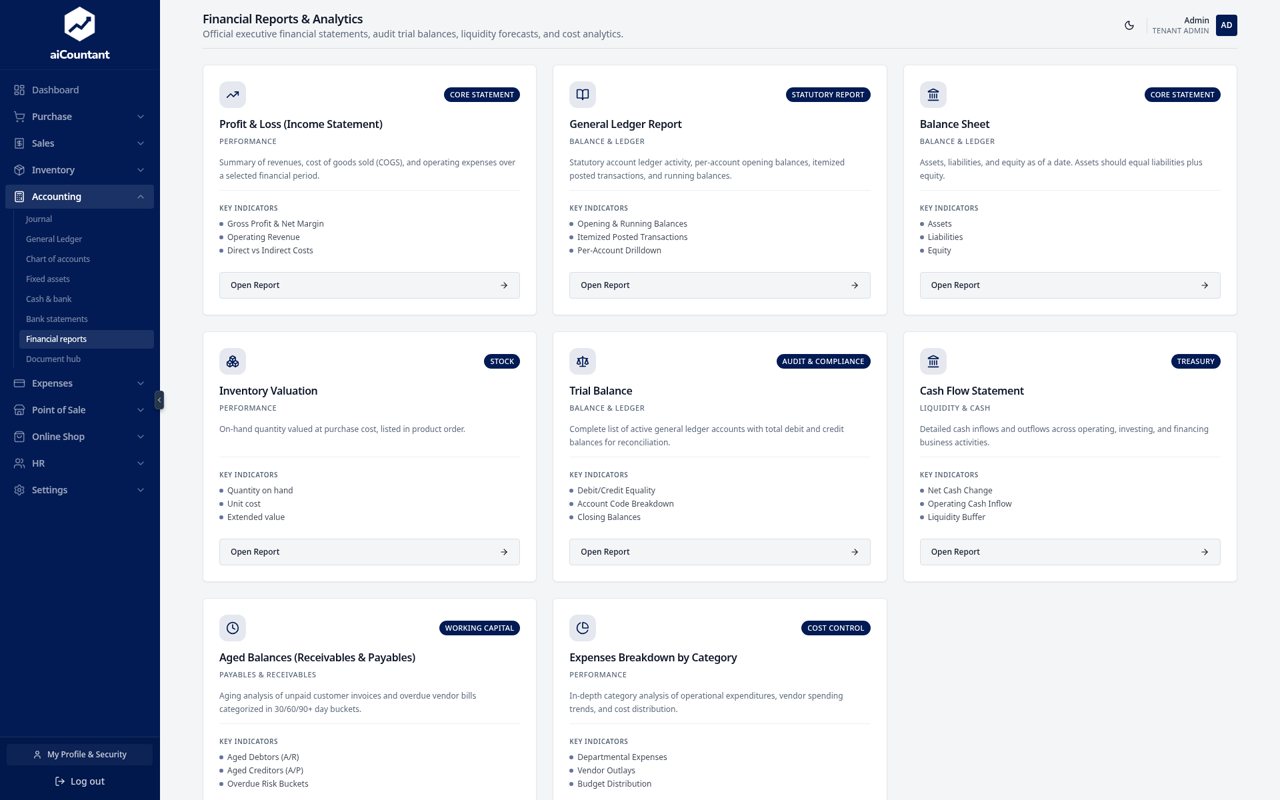Click the sidebar collapse handle

point(159,400)
